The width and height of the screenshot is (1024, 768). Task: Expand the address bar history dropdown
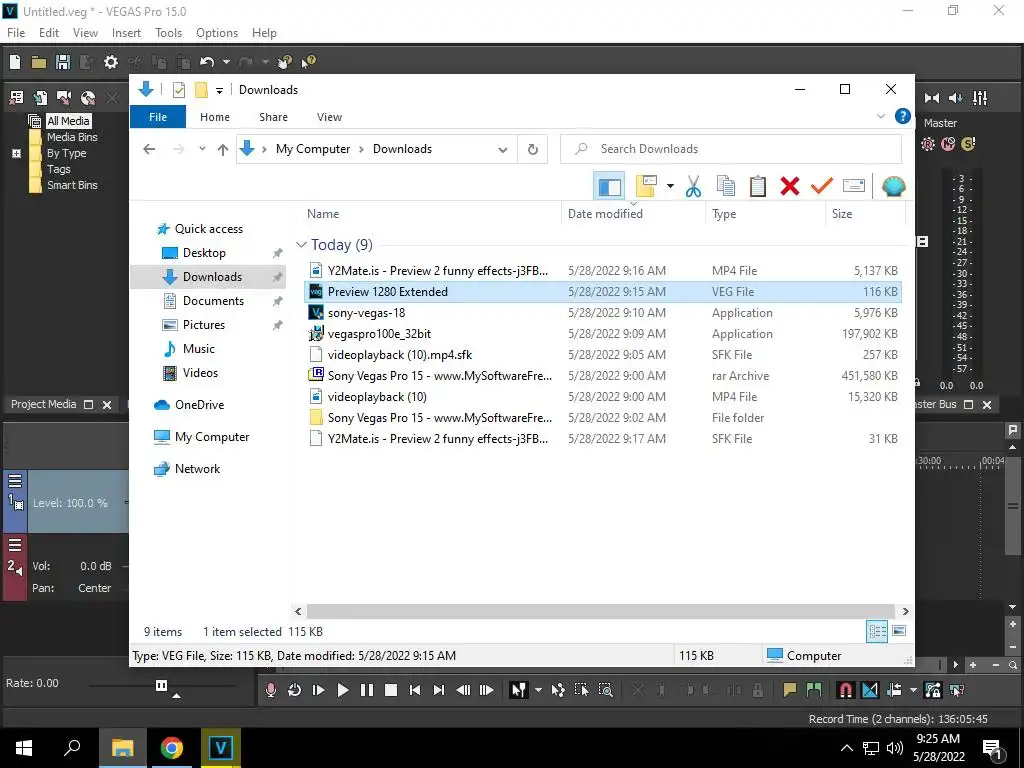503,150
